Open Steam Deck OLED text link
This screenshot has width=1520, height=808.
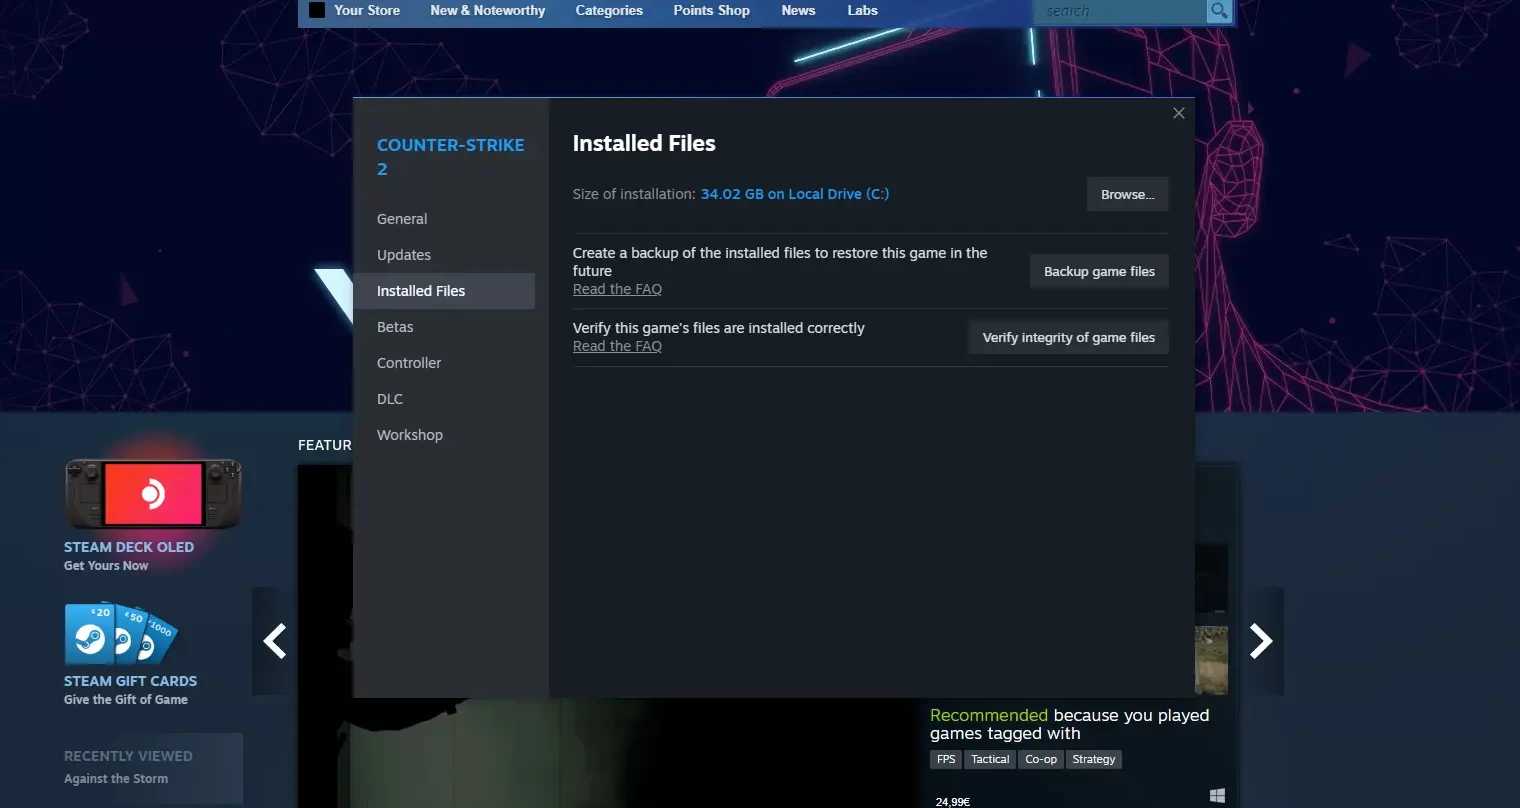pyautogui.click(x=129, y=547)
